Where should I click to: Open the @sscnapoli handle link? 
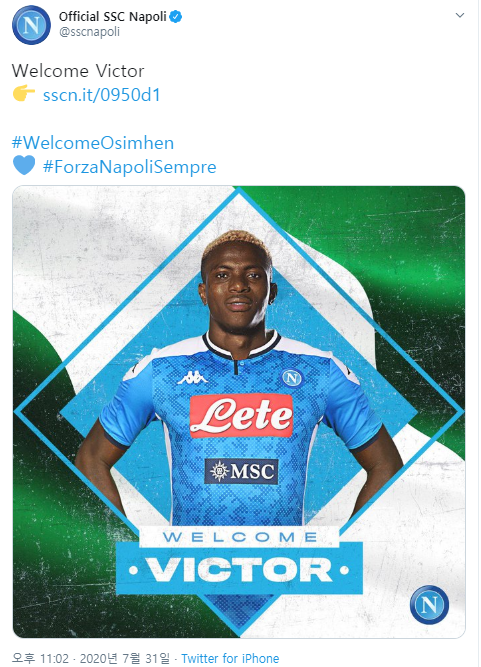[89, 32]
